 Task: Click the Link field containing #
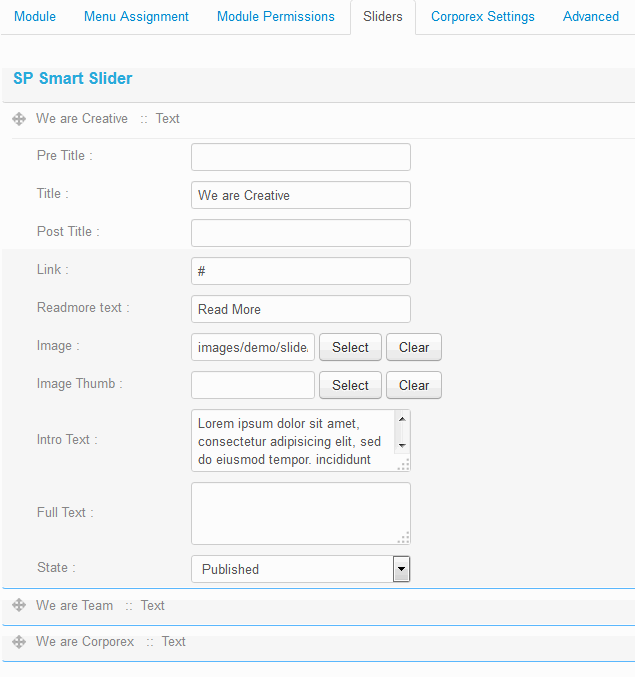click(x=301, y=271)
